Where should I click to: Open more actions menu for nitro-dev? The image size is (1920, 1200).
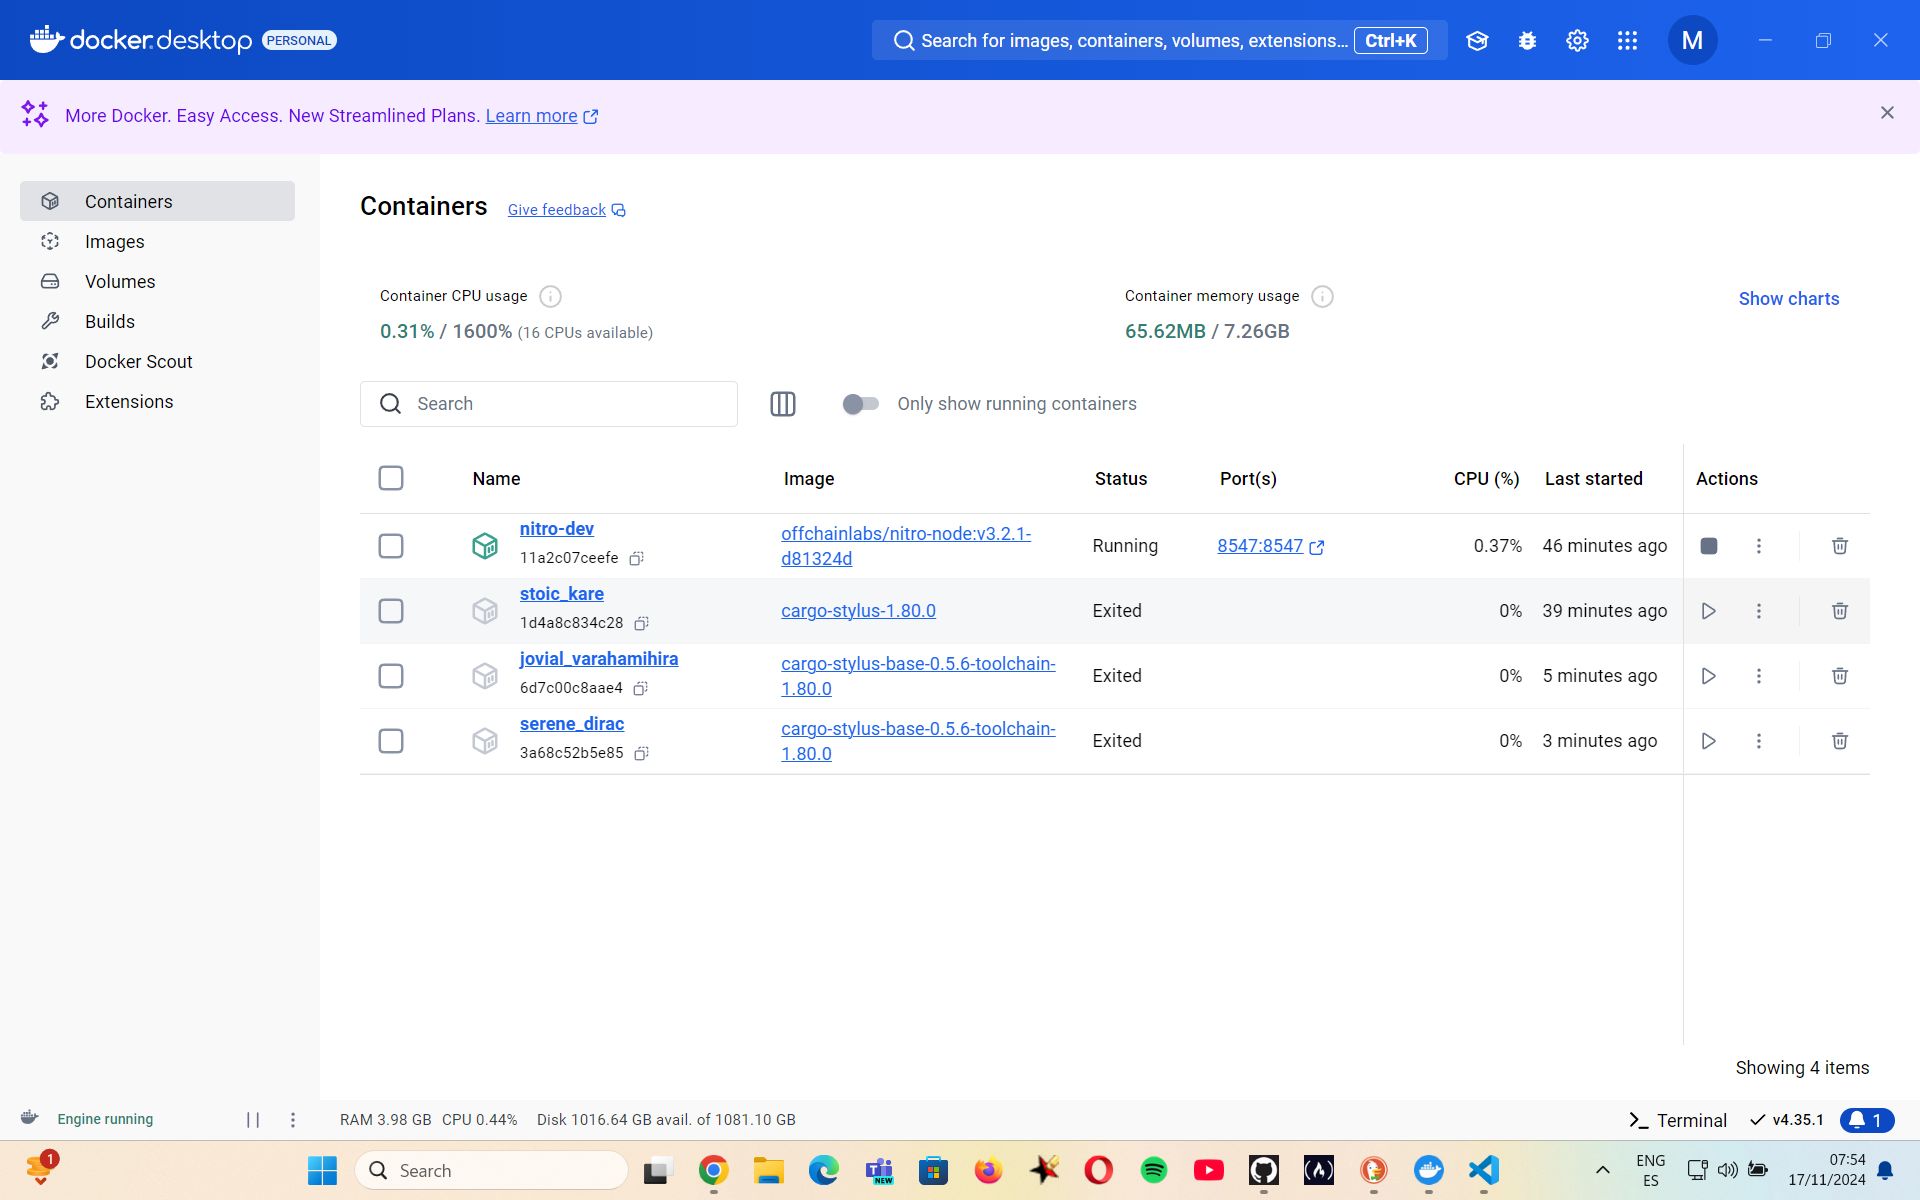1759,546
